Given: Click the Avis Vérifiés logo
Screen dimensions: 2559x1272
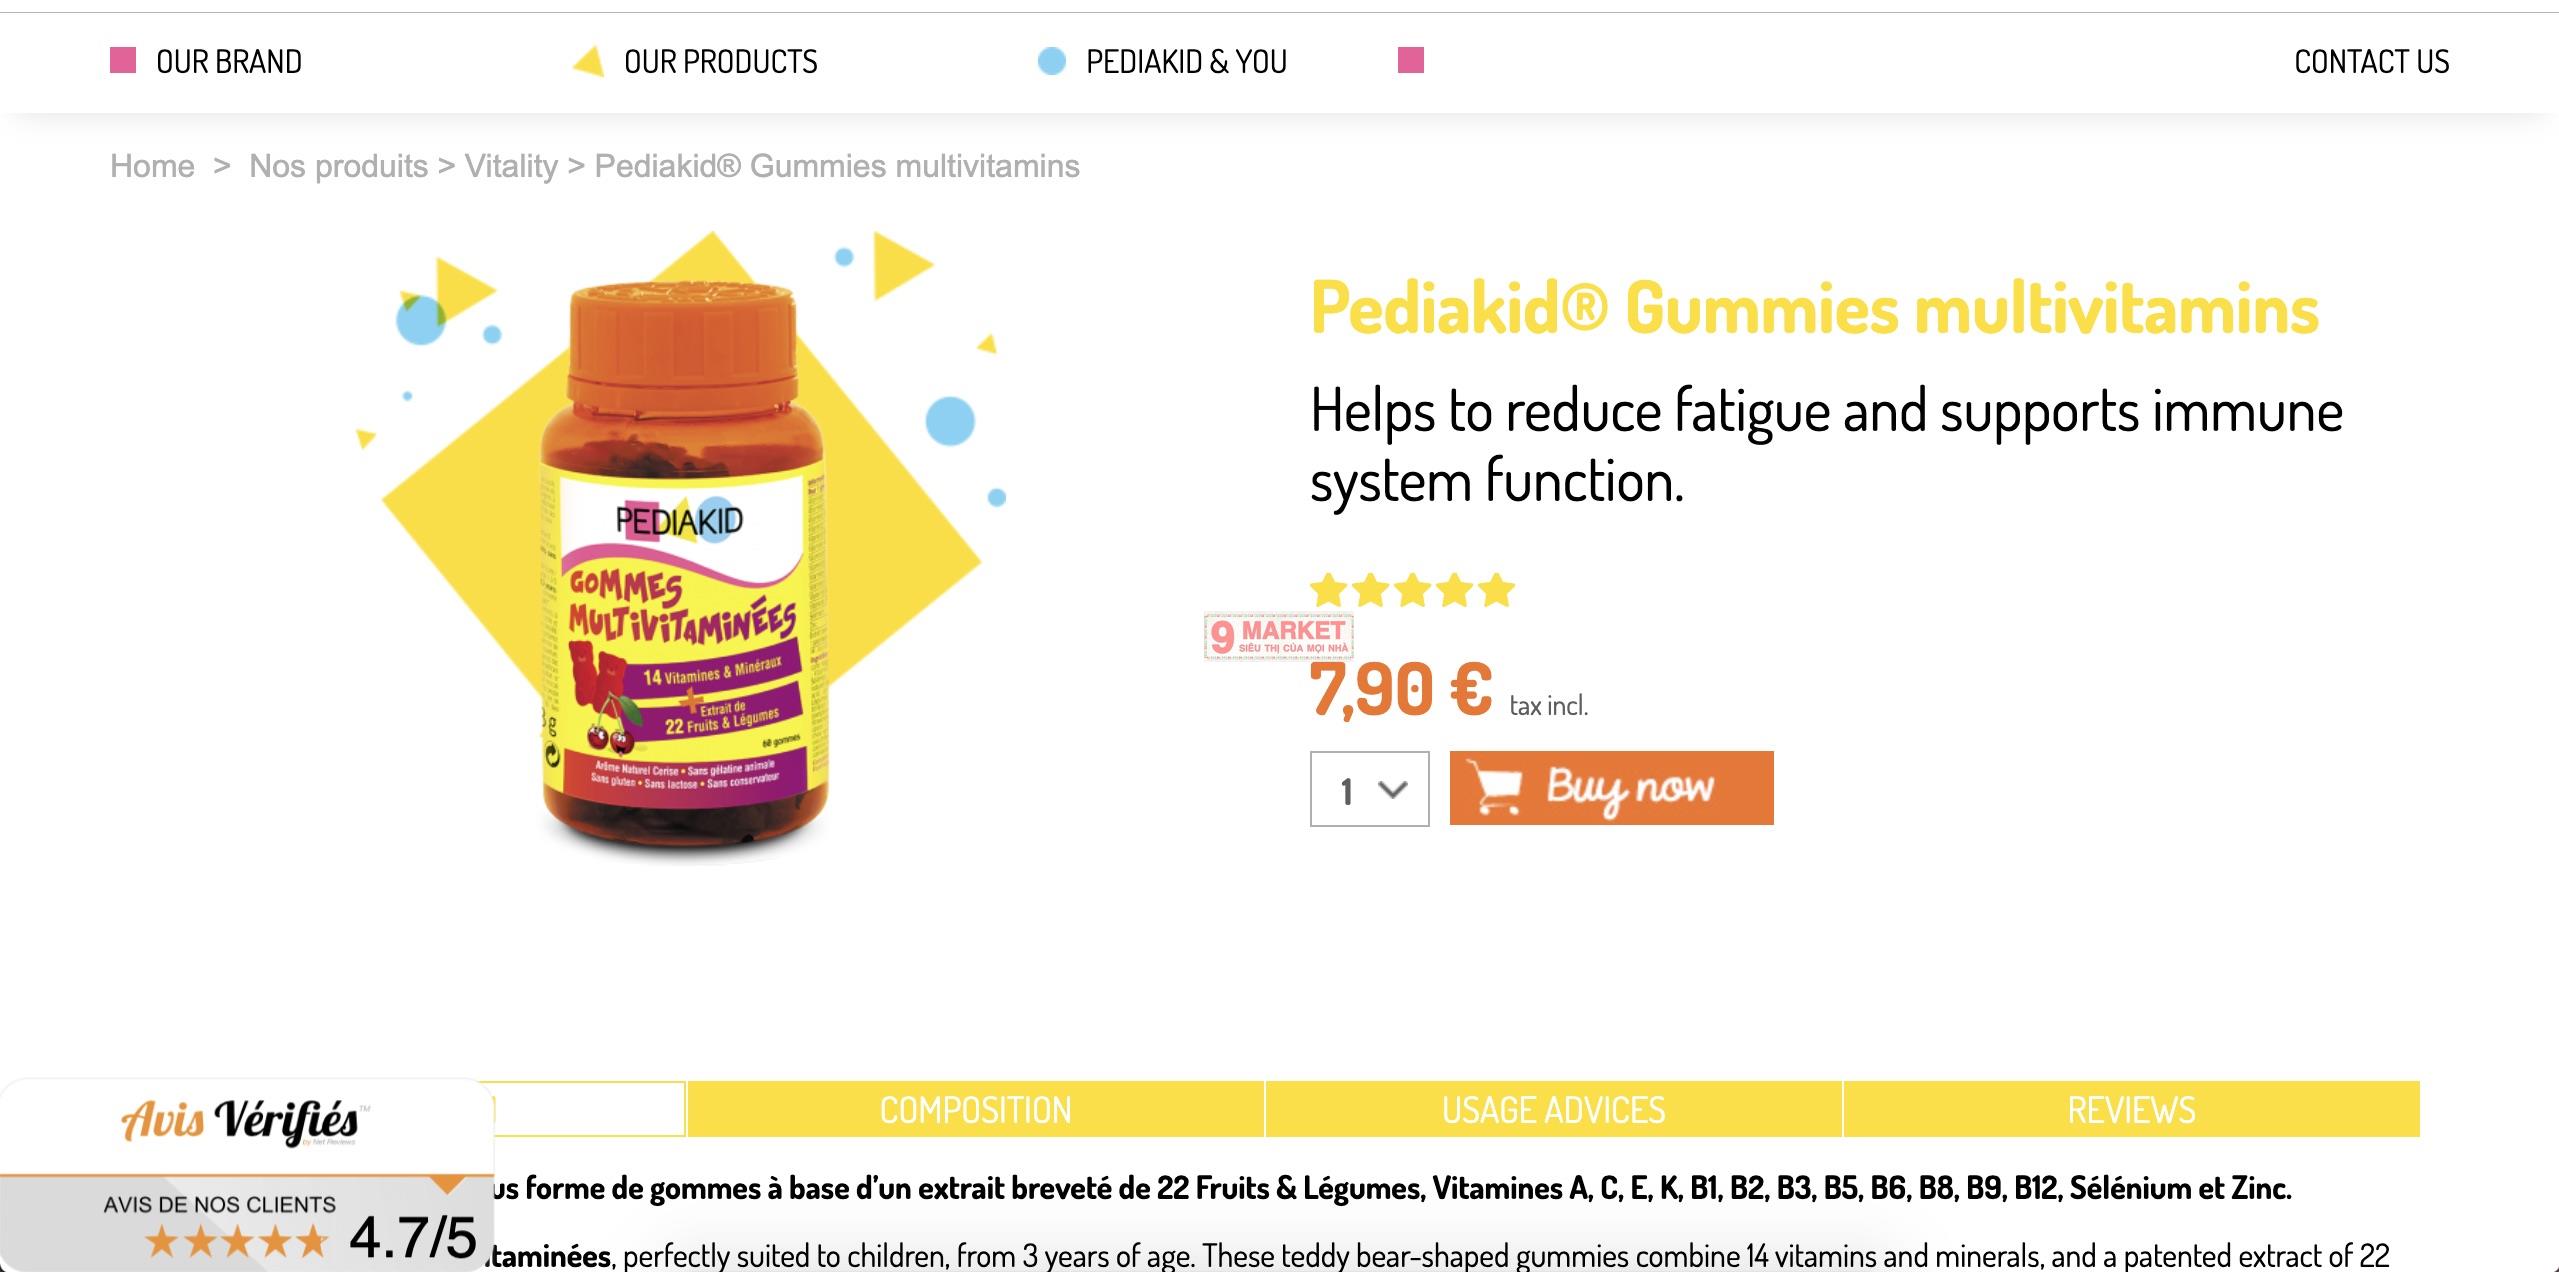Looking at the screenshot, I should (240, 1121).
